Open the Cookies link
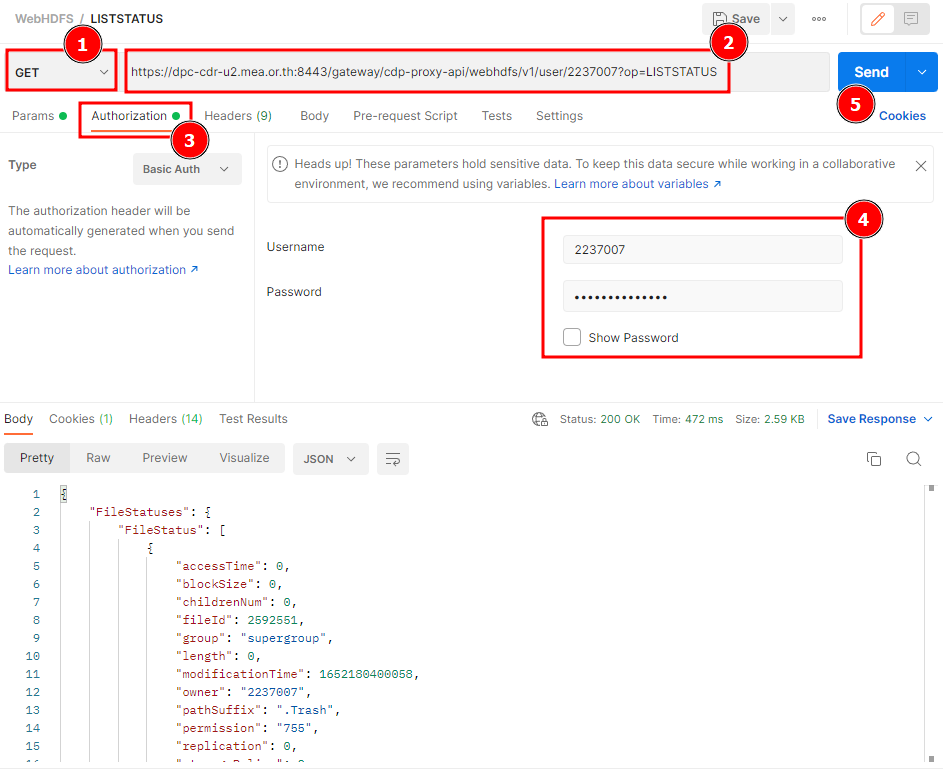Screen dimensions: 943x771 pyautogui.click(x=902, y=116)
